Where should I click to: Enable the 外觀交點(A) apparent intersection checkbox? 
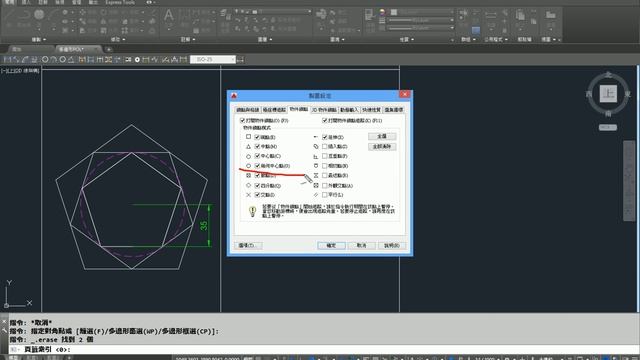325,186
